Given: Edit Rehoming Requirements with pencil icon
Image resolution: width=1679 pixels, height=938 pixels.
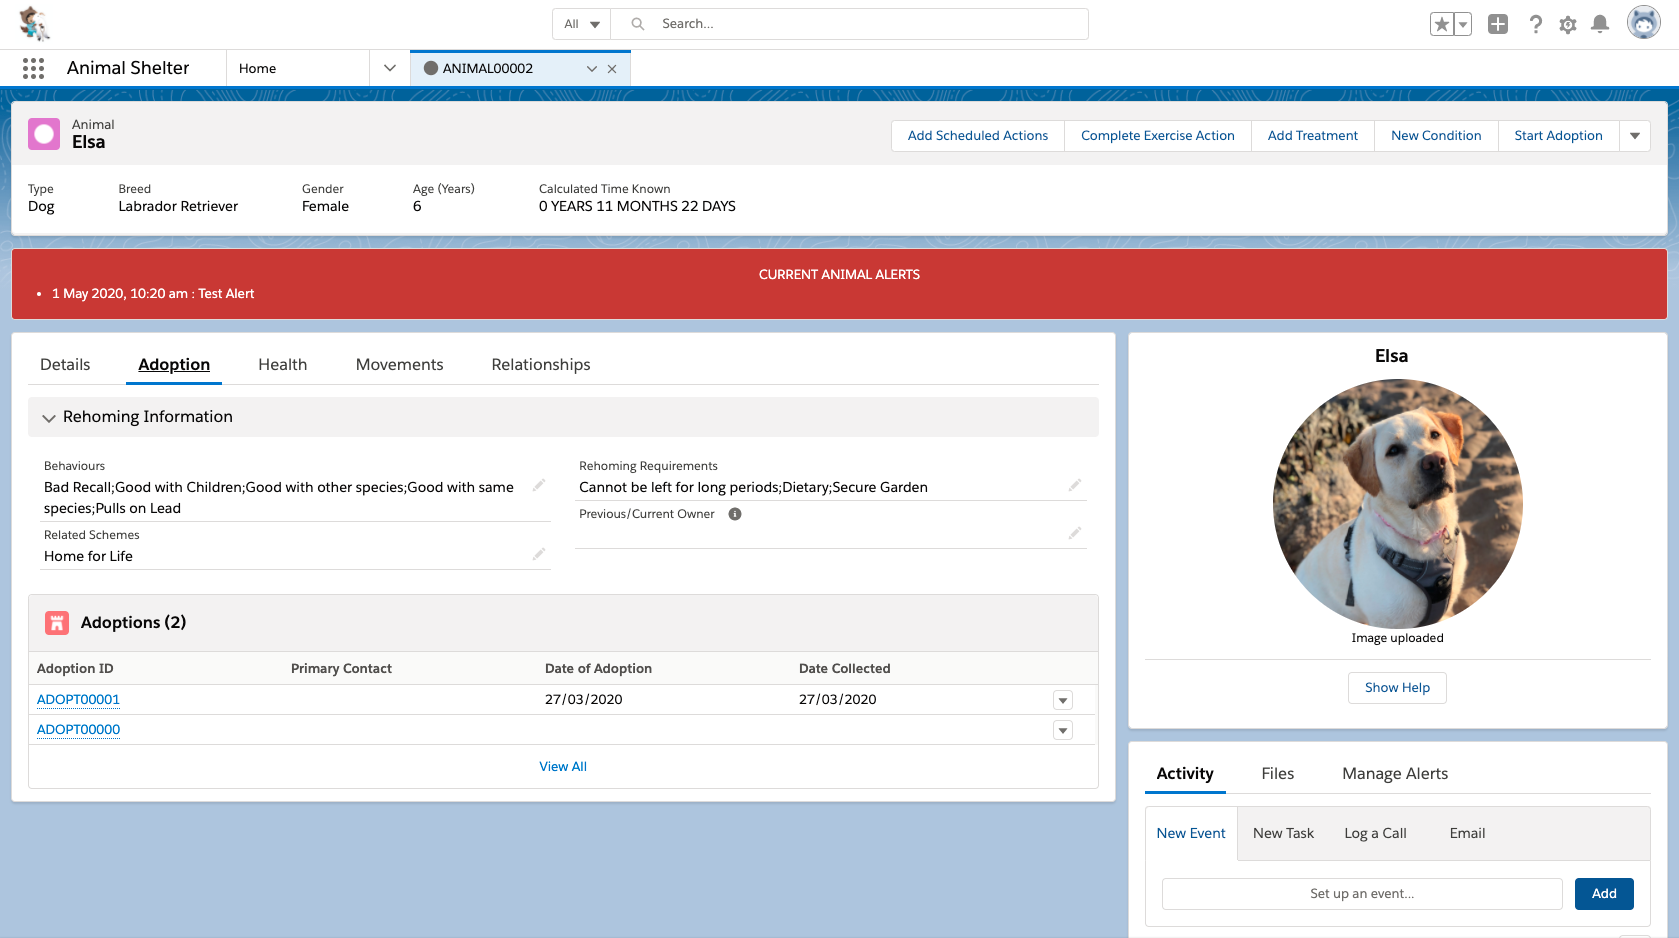Looking at the screenshot, I should 1075,485.
